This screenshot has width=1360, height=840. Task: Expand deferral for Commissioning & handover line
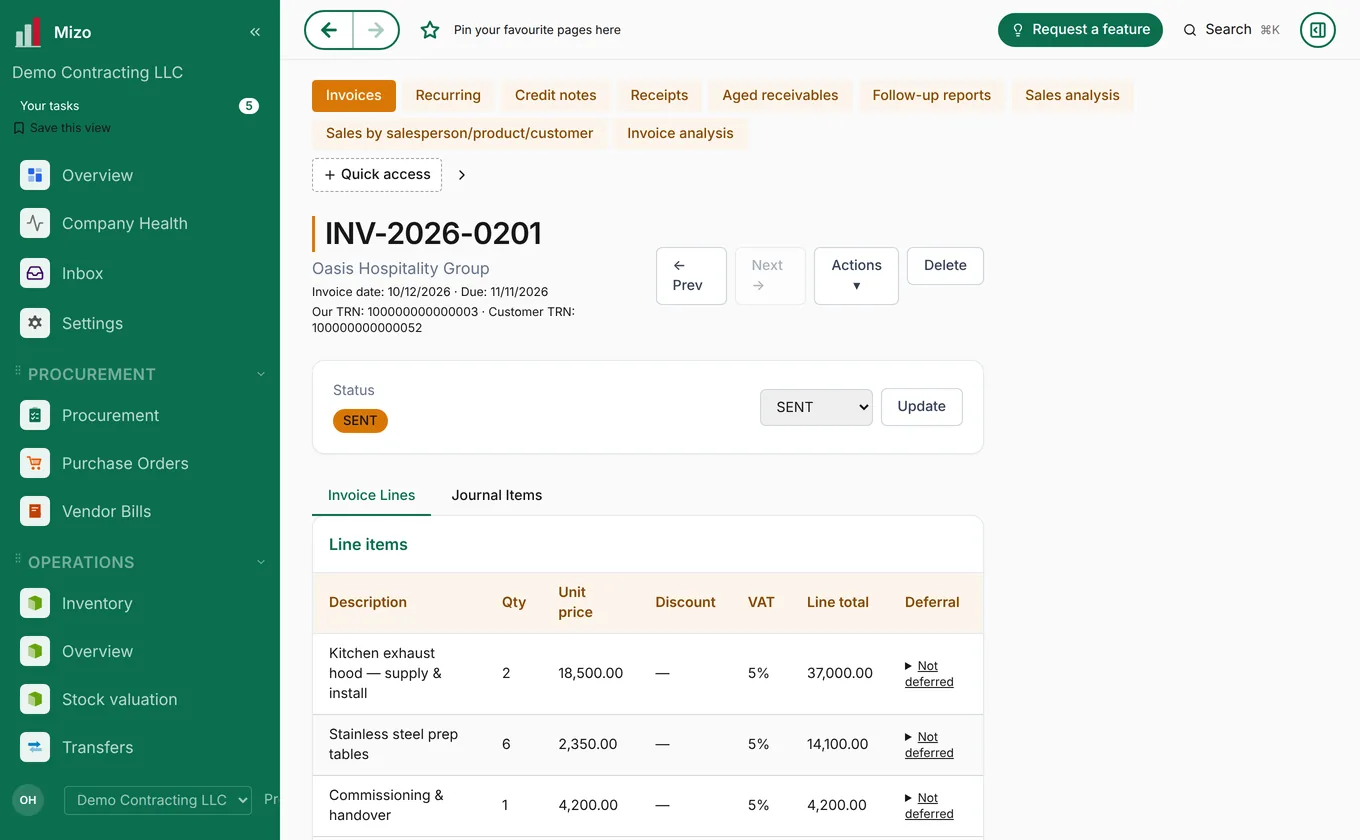click(929, 806)
